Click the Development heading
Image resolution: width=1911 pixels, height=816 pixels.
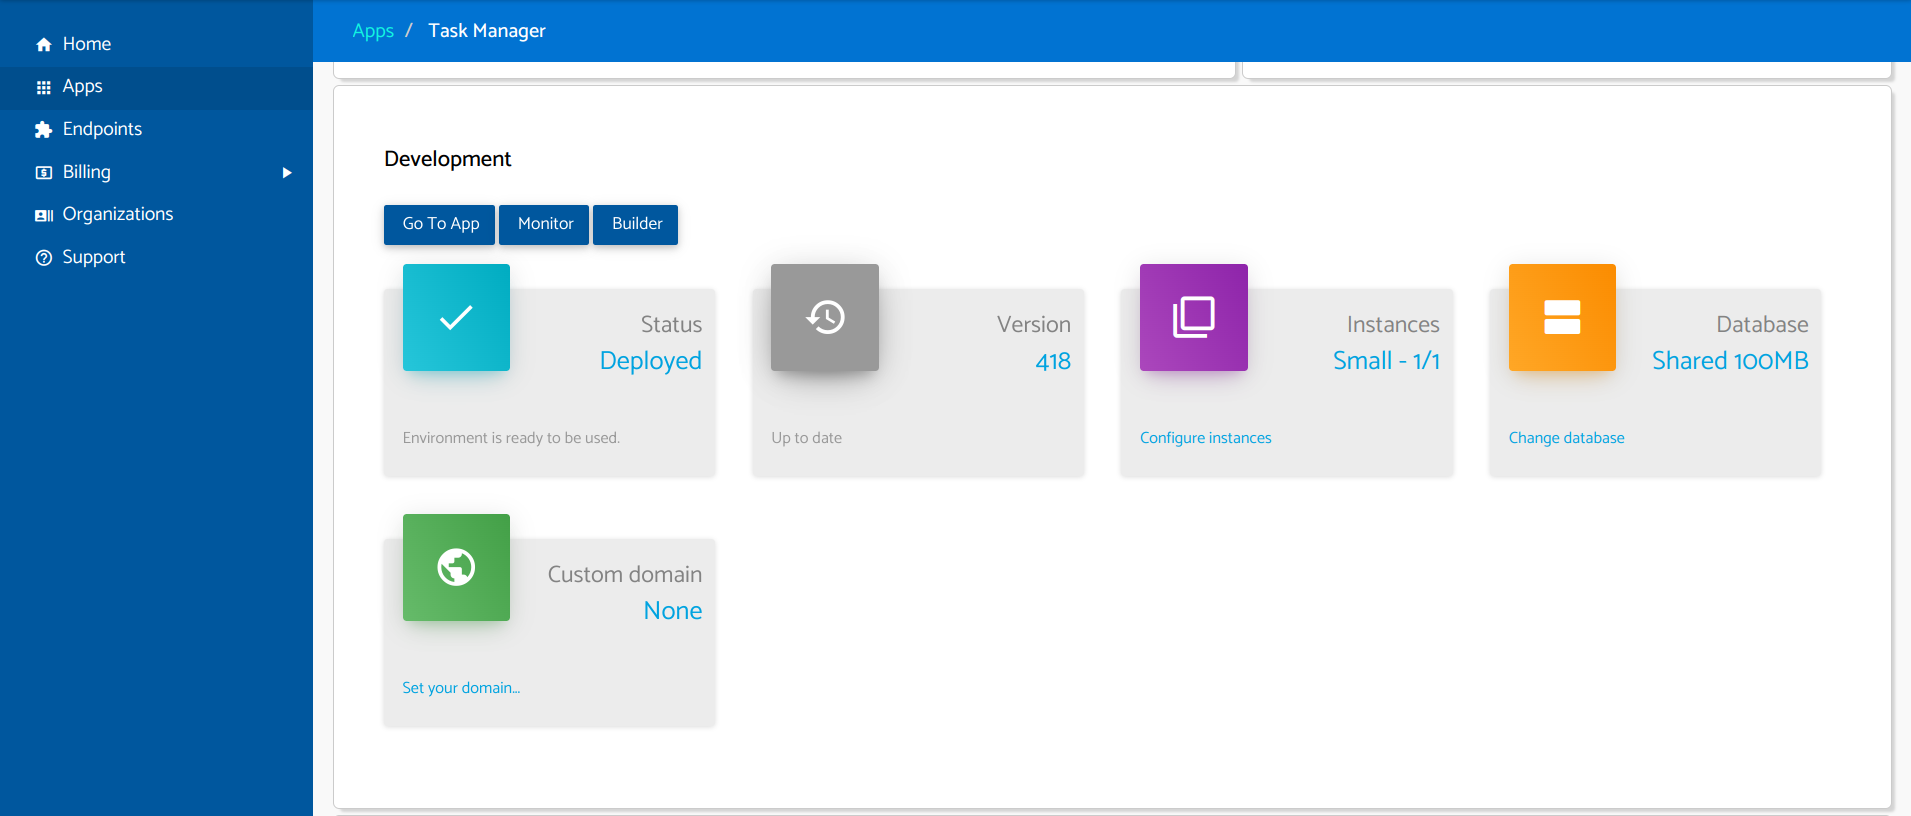447,159
